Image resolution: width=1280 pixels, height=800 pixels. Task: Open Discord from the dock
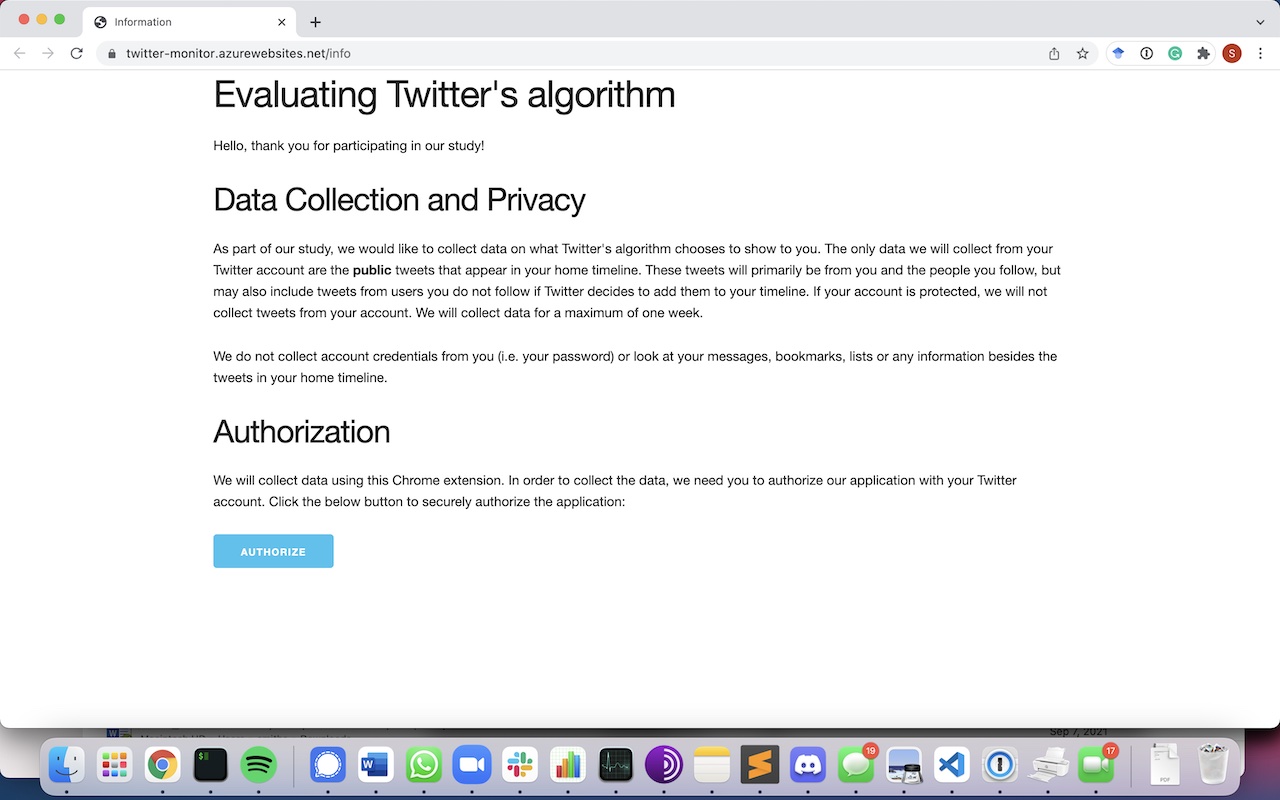(808, 766)
